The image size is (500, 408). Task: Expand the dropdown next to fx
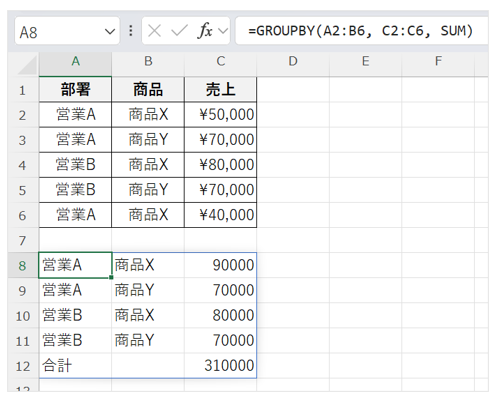[x=223, y=31]
